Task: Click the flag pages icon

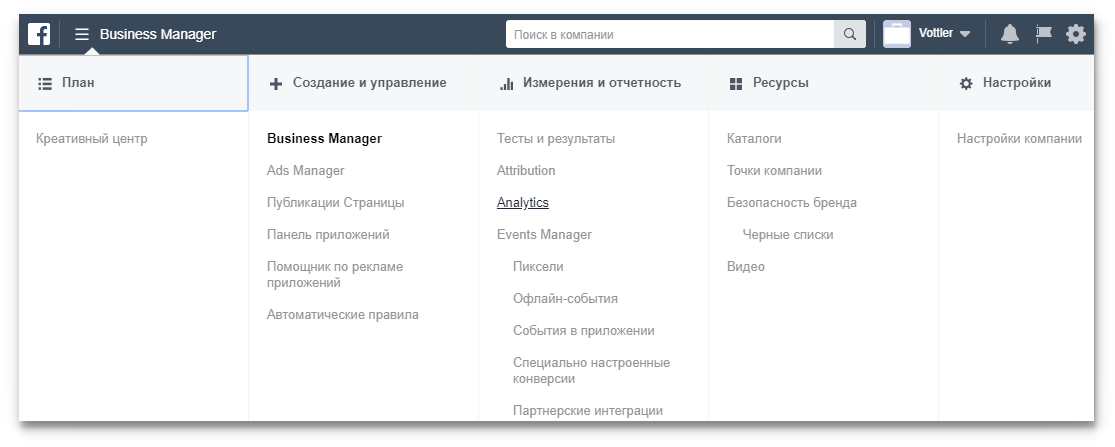Action: tap(1043, 33)
